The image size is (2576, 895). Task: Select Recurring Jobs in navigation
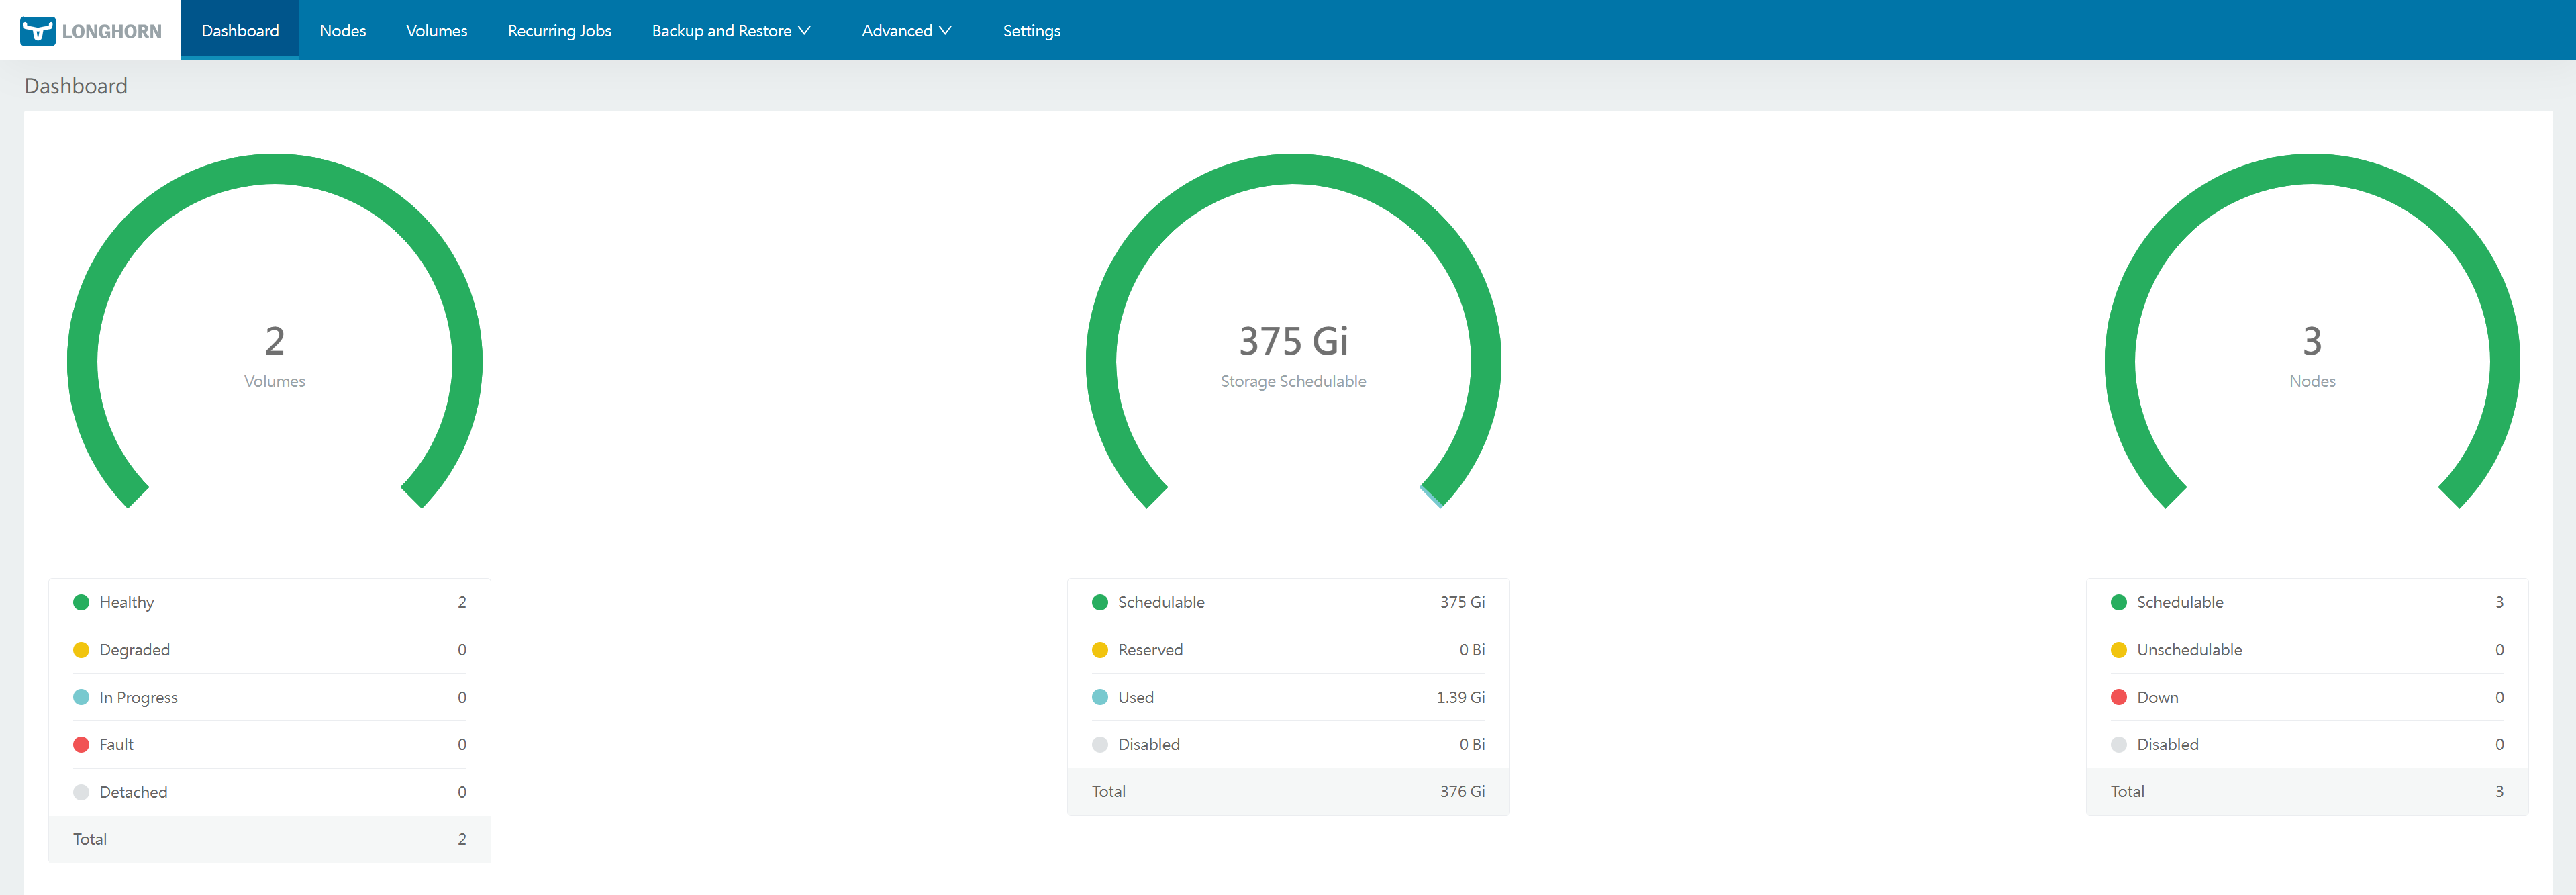click(560, 30)
